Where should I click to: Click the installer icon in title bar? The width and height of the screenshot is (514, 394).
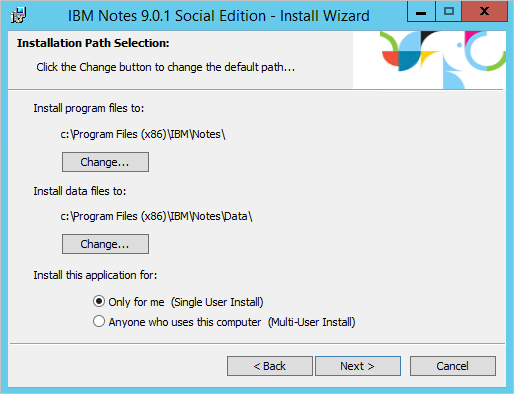click(x=18, y=15)
